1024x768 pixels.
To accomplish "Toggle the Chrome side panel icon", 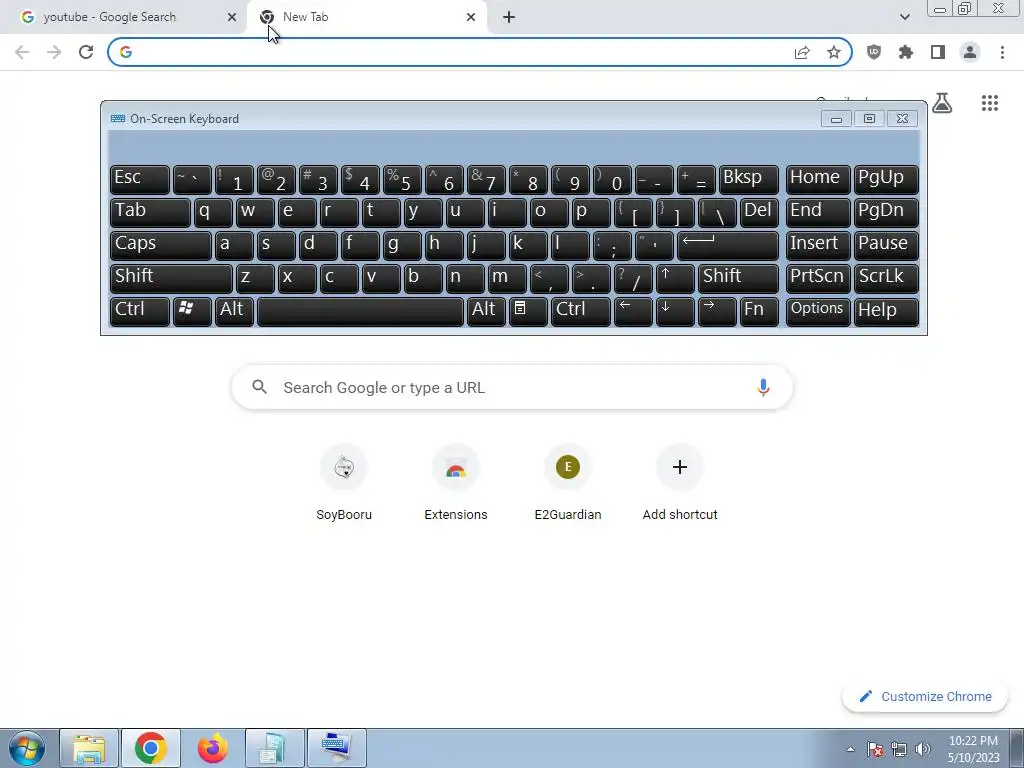I will (938, 52).
